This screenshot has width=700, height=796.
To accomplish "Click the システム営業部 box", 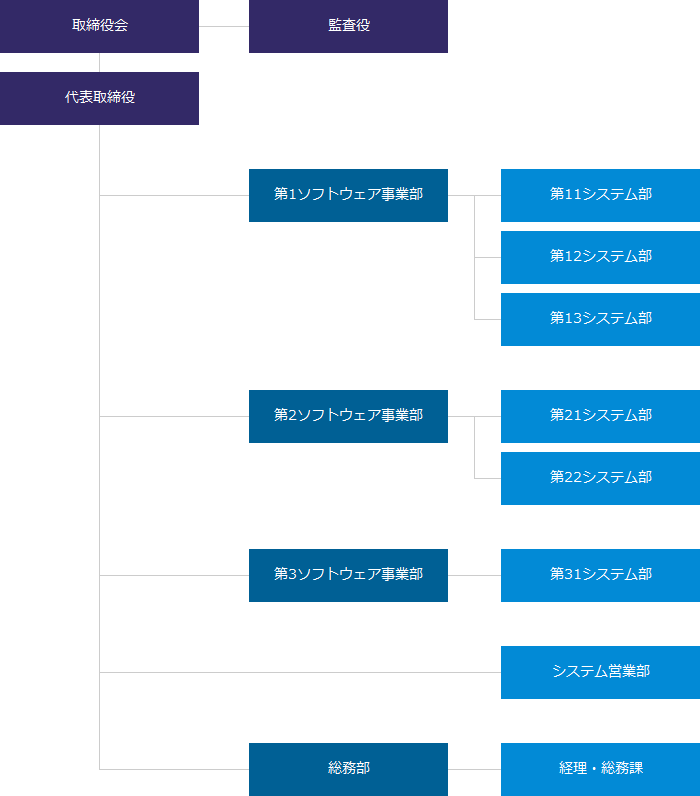I will click(x=601, y=672).
